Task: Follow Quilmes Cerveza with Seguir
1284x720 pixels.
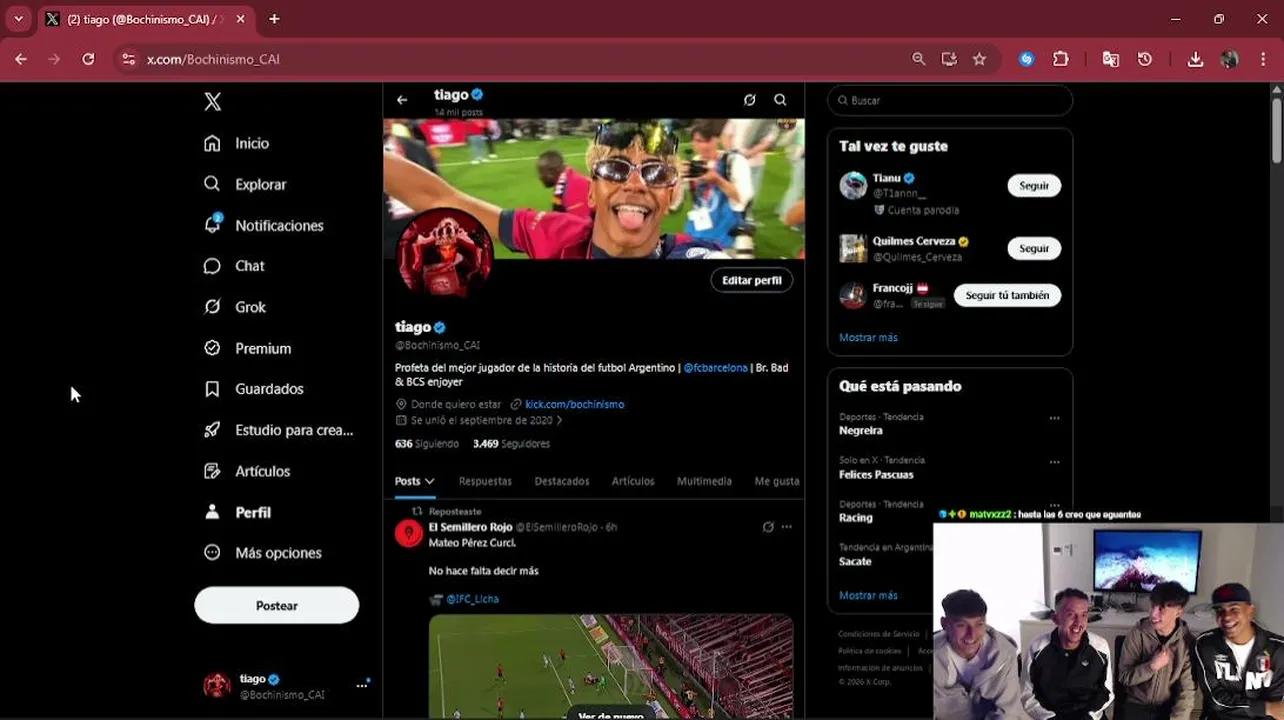Action: tap(1034, 248)
